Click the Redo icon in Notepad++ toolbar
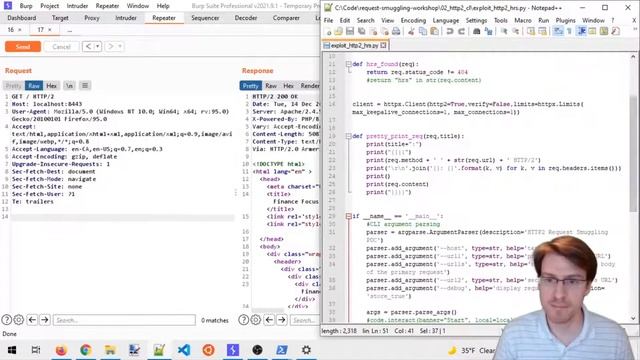Image resolution: width=640 pixels, height=360 pixels. (x=462, y=31)
